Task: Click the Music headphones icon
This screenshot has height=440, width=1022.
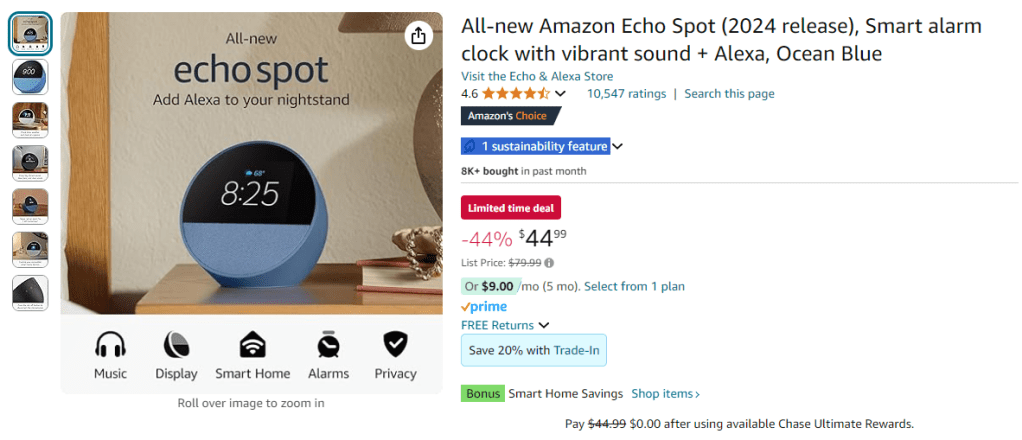Action: click(x=111, y=345)
